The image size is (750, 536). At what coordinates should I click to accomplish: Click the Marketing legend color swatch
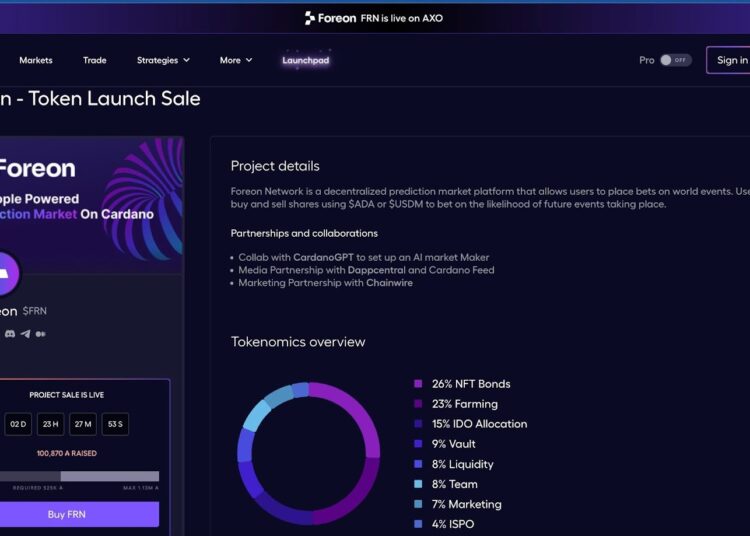pyautogui.click(x=418, y=504)
